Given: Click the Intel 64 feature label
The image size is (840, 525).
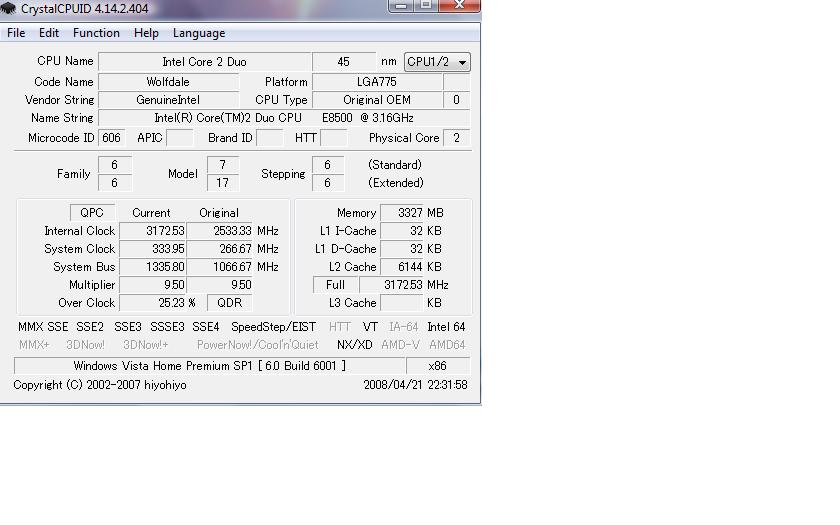Looking at the screenshot, I should tap(446, 327).
